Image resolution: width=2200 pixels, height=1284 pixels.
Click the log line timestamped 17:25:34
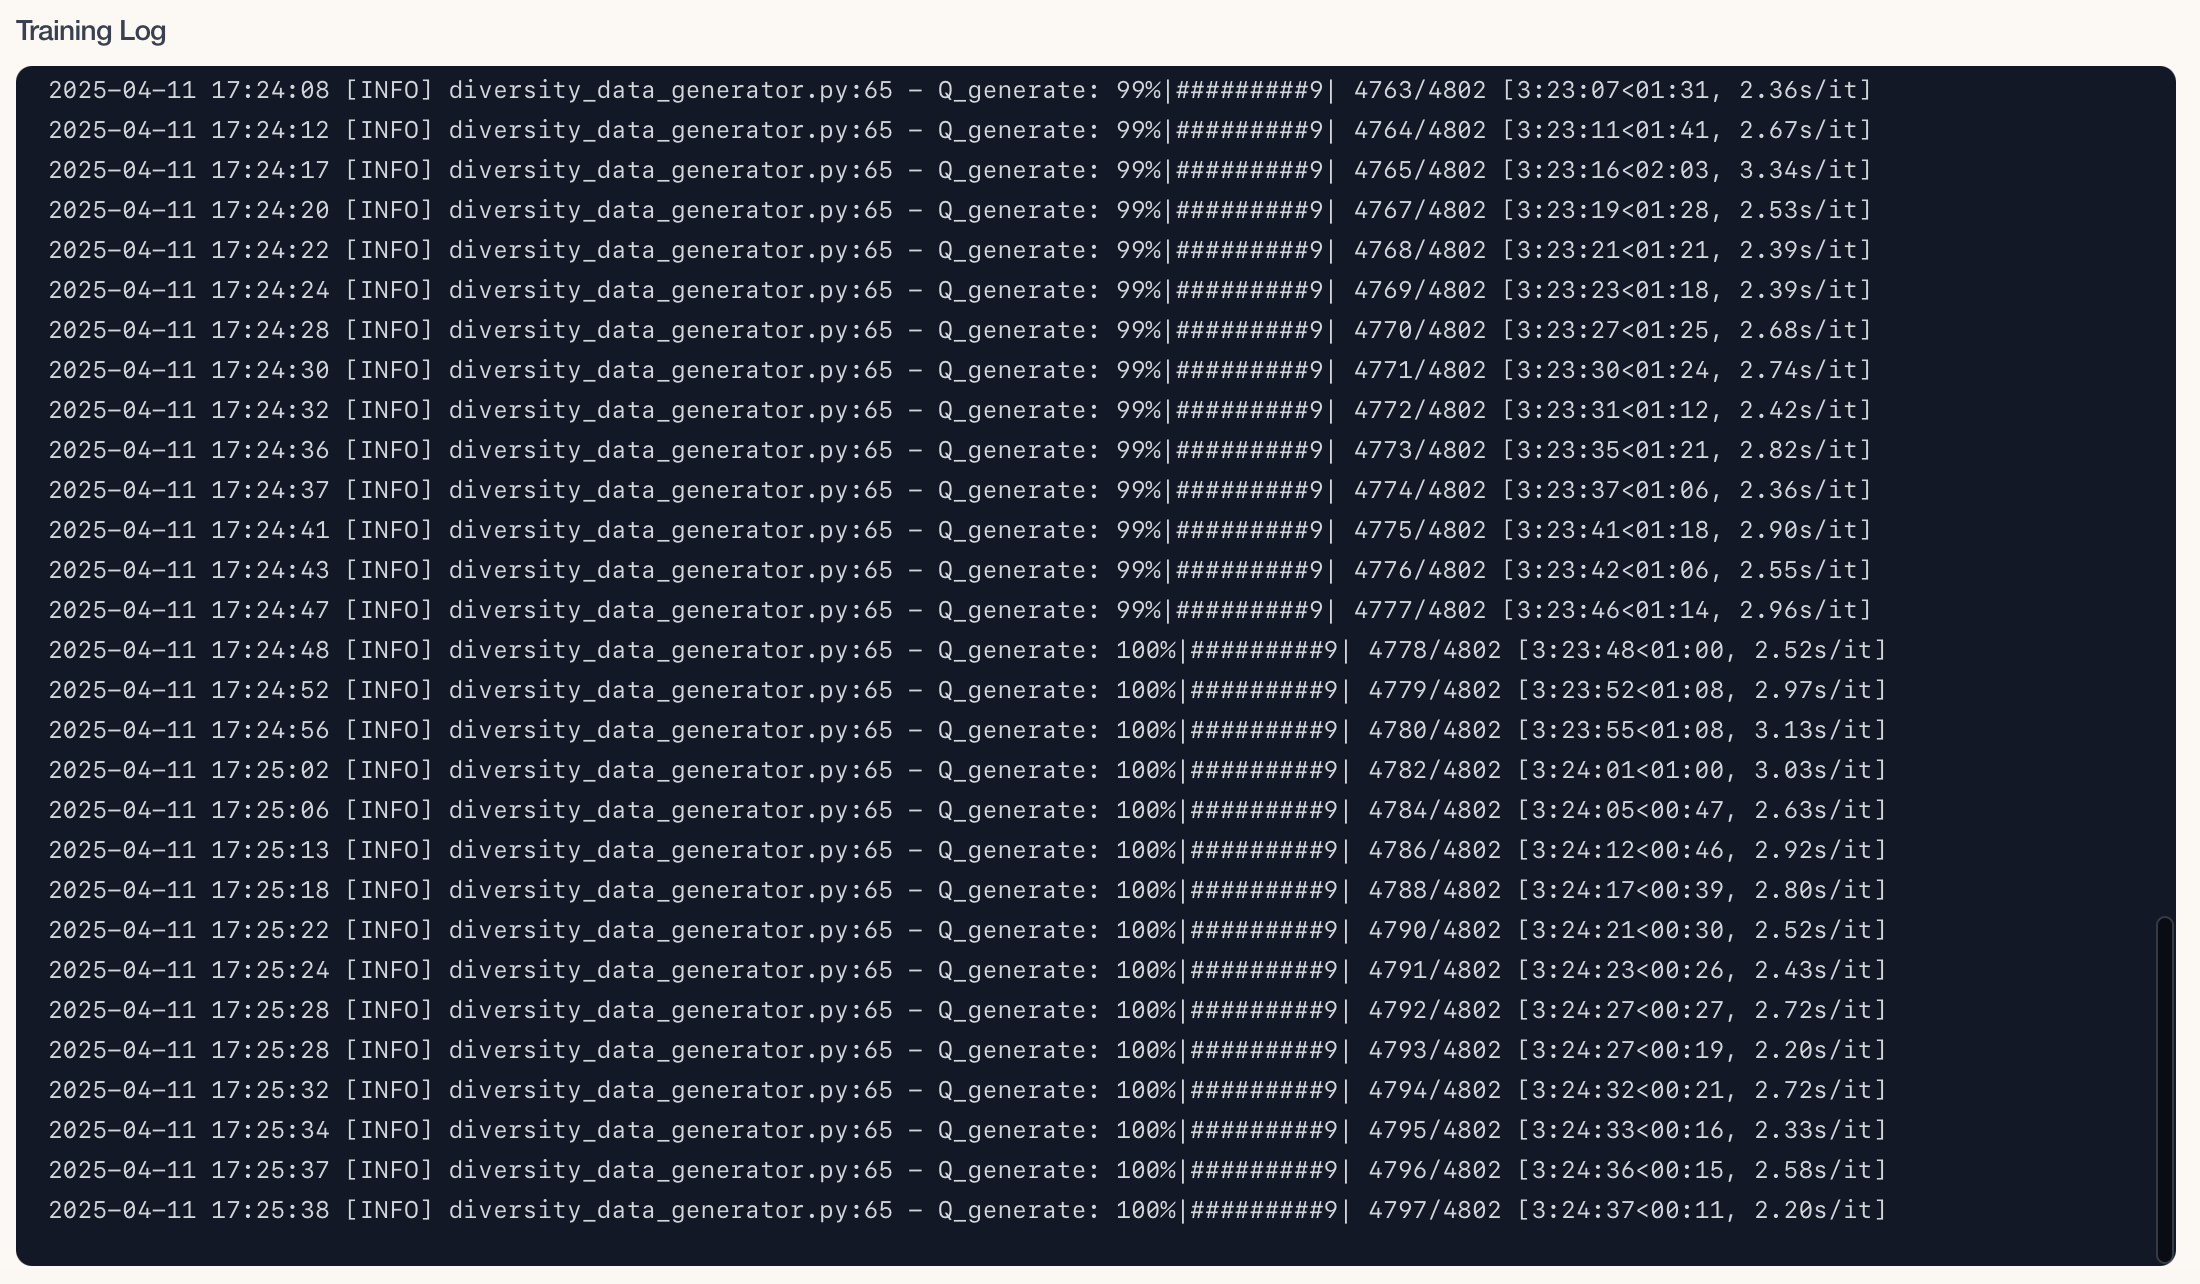(967, 1130)
